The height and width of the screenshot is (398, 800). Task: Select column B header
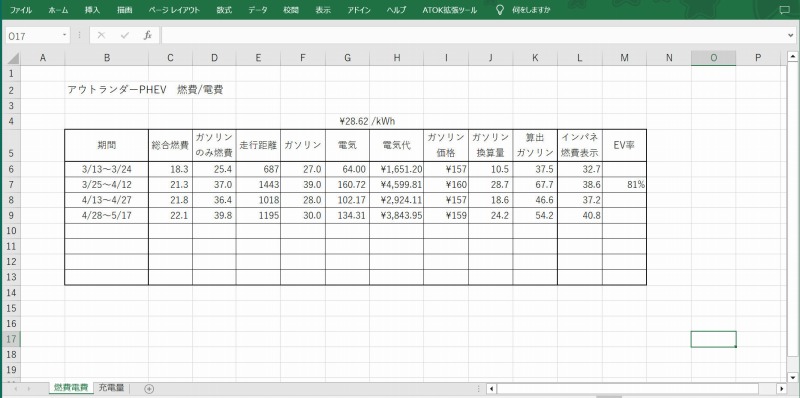[107, 58]
